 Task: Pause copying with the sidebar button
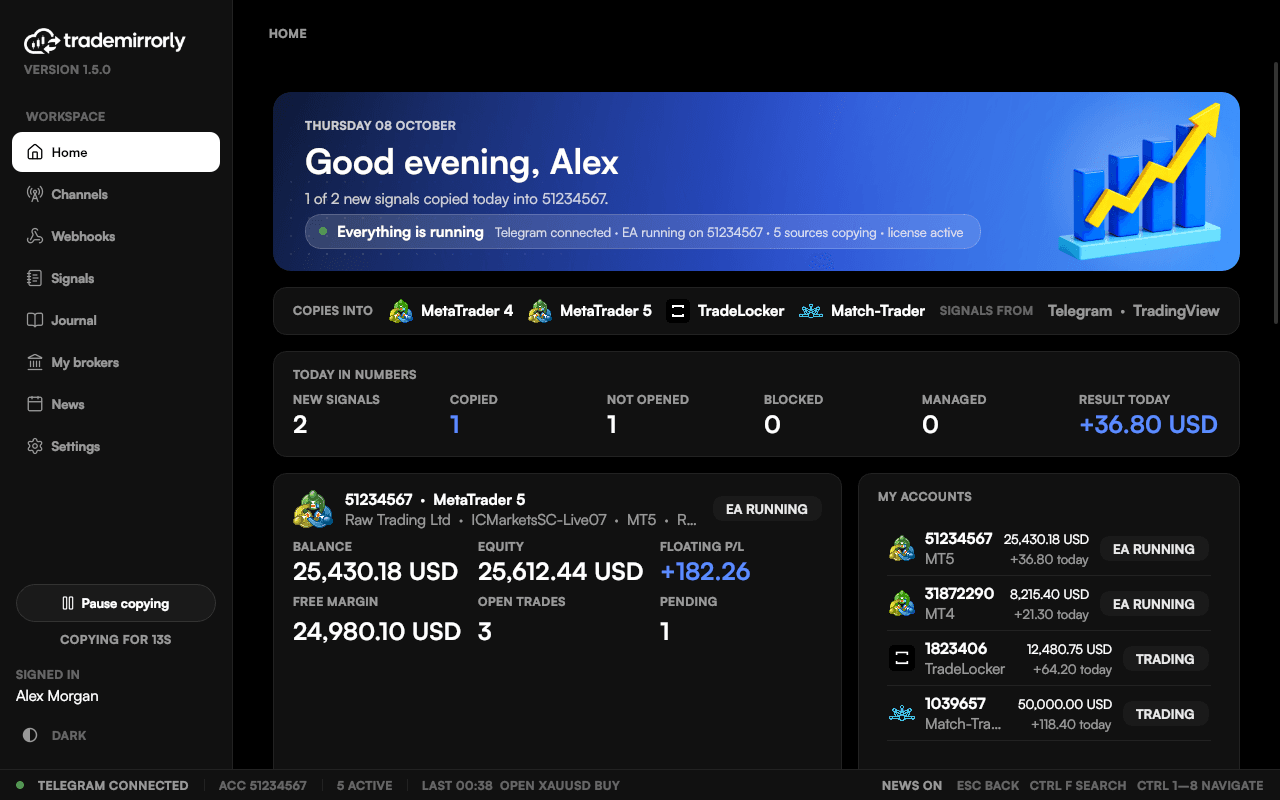pos(116,603)
